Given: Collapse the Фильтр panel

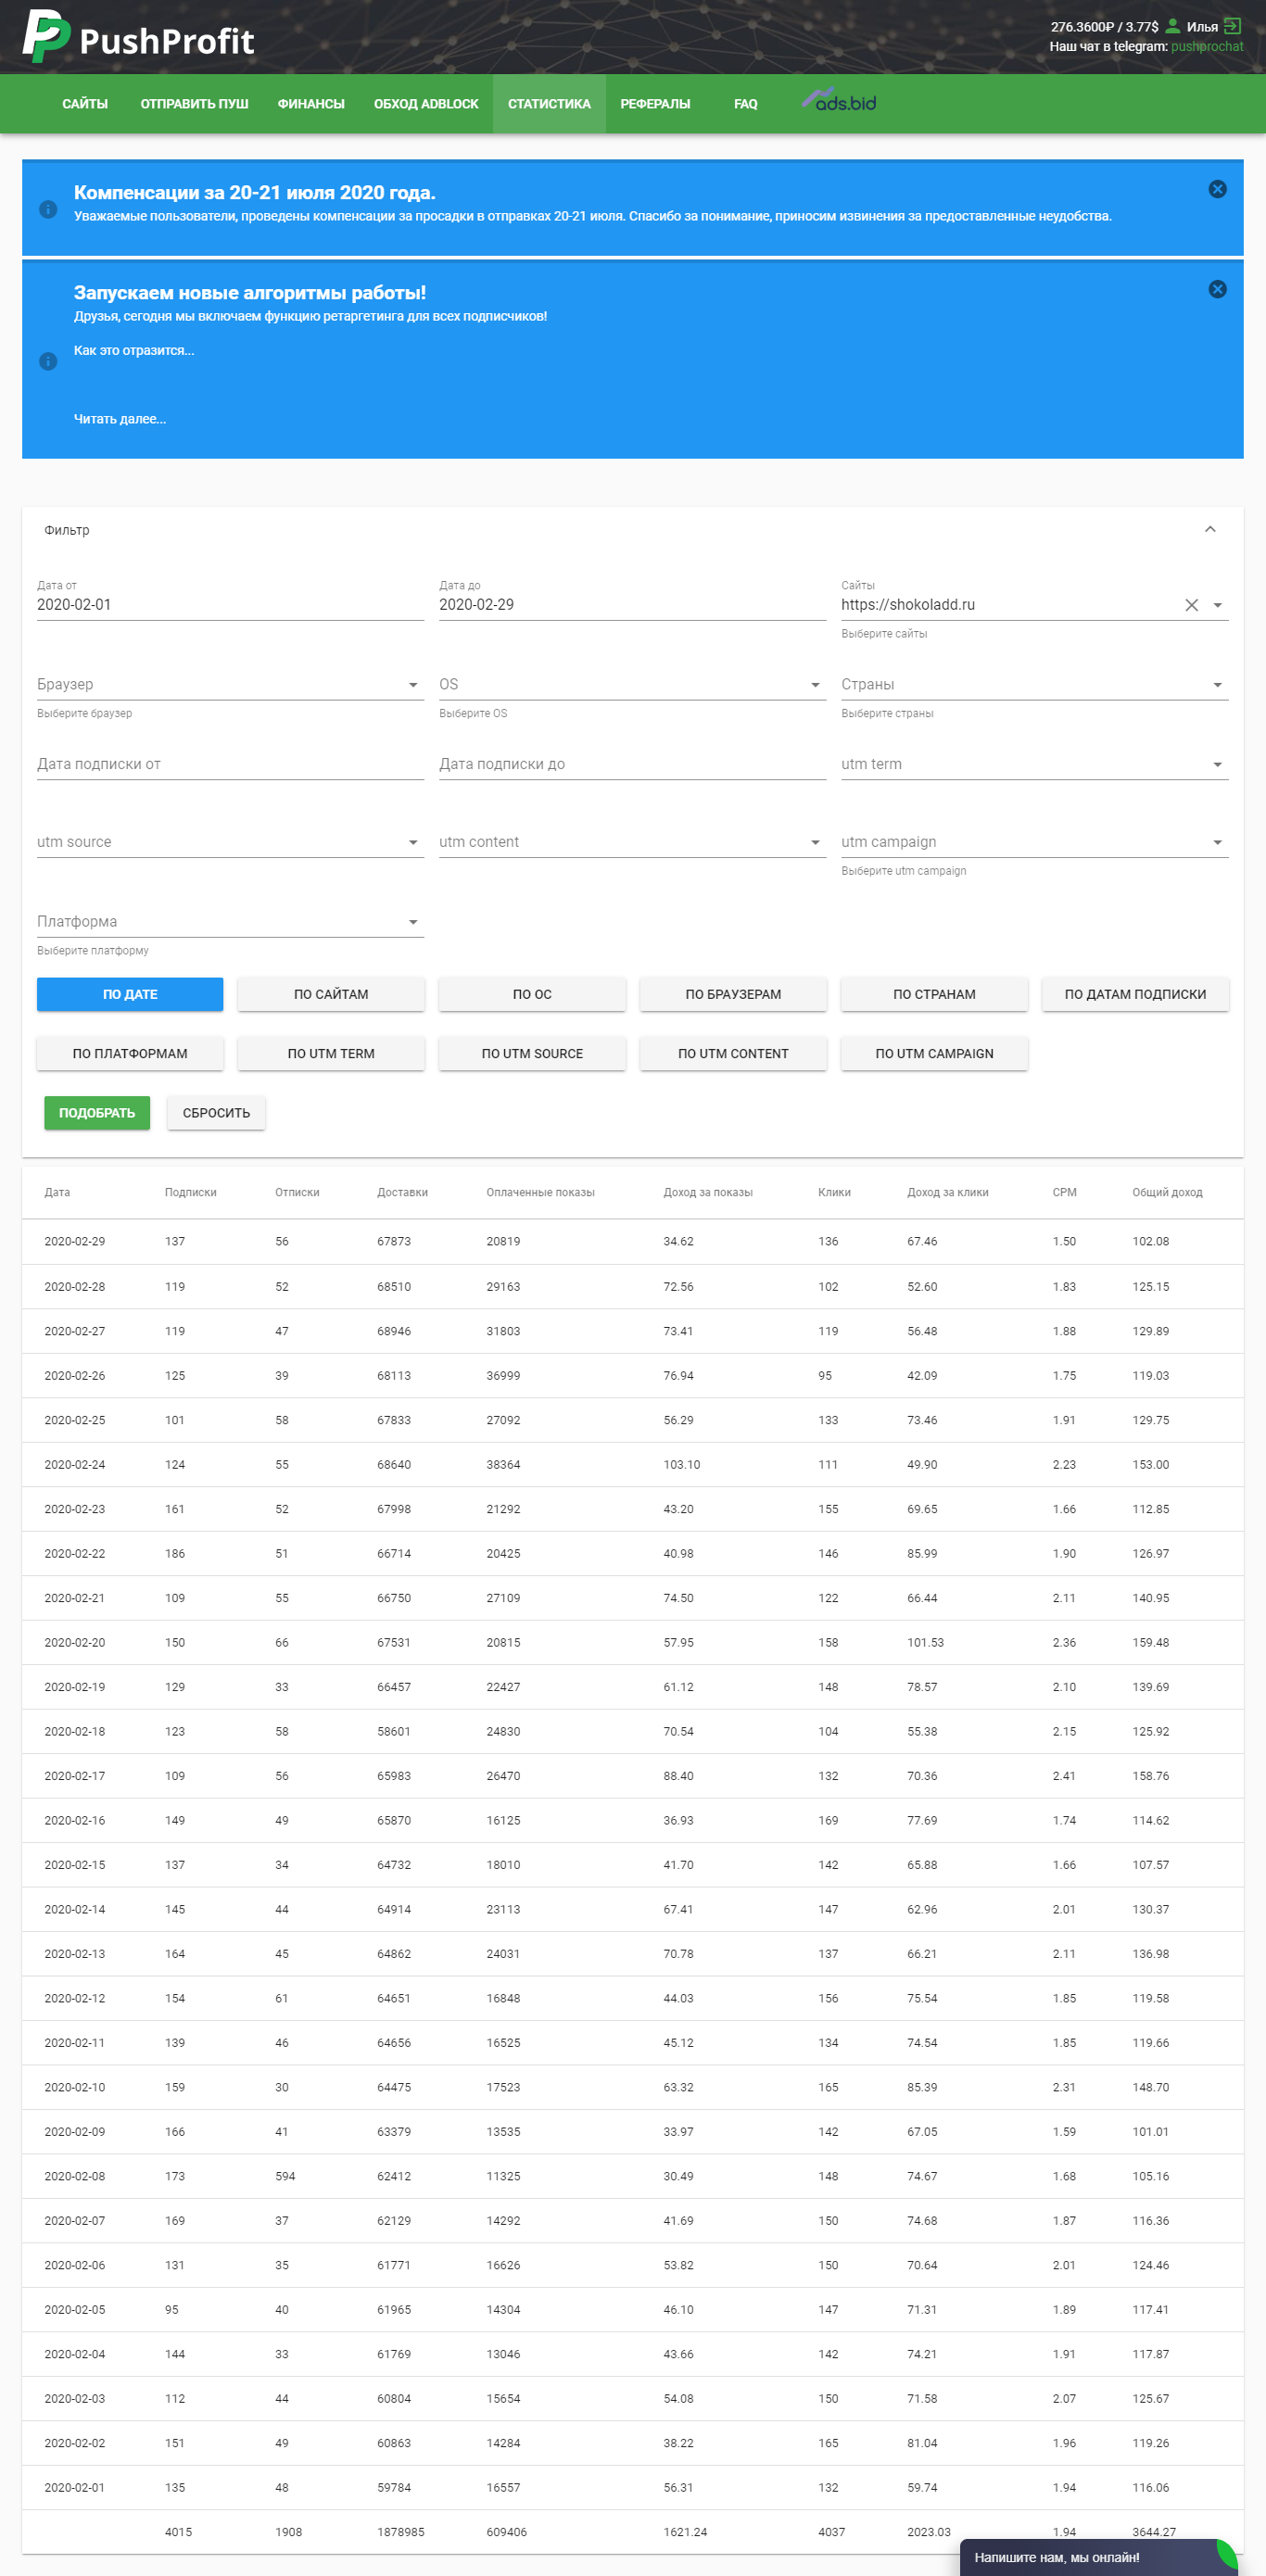Looking at the screenshot, I should (x=1210, y=529).
